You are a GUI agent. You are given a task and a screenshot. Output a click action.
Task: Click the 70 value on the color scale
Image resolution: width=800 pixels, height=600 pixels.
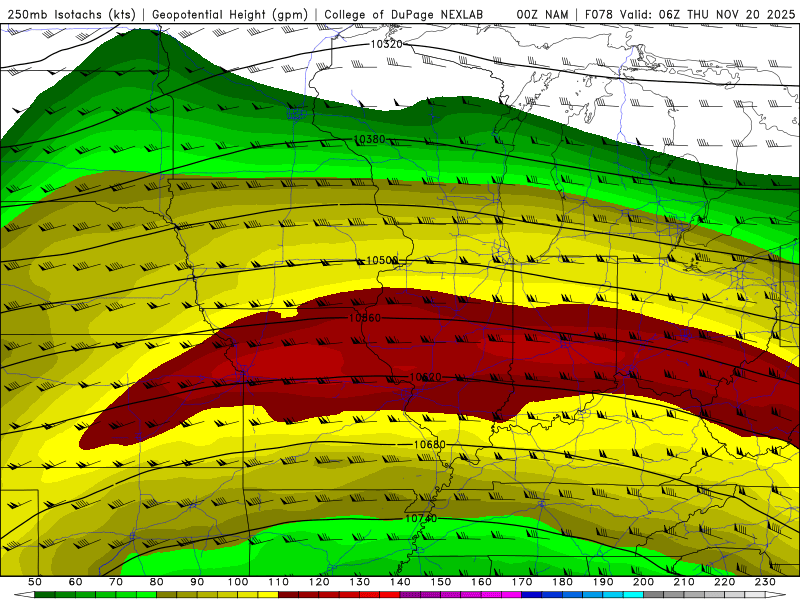116,582
